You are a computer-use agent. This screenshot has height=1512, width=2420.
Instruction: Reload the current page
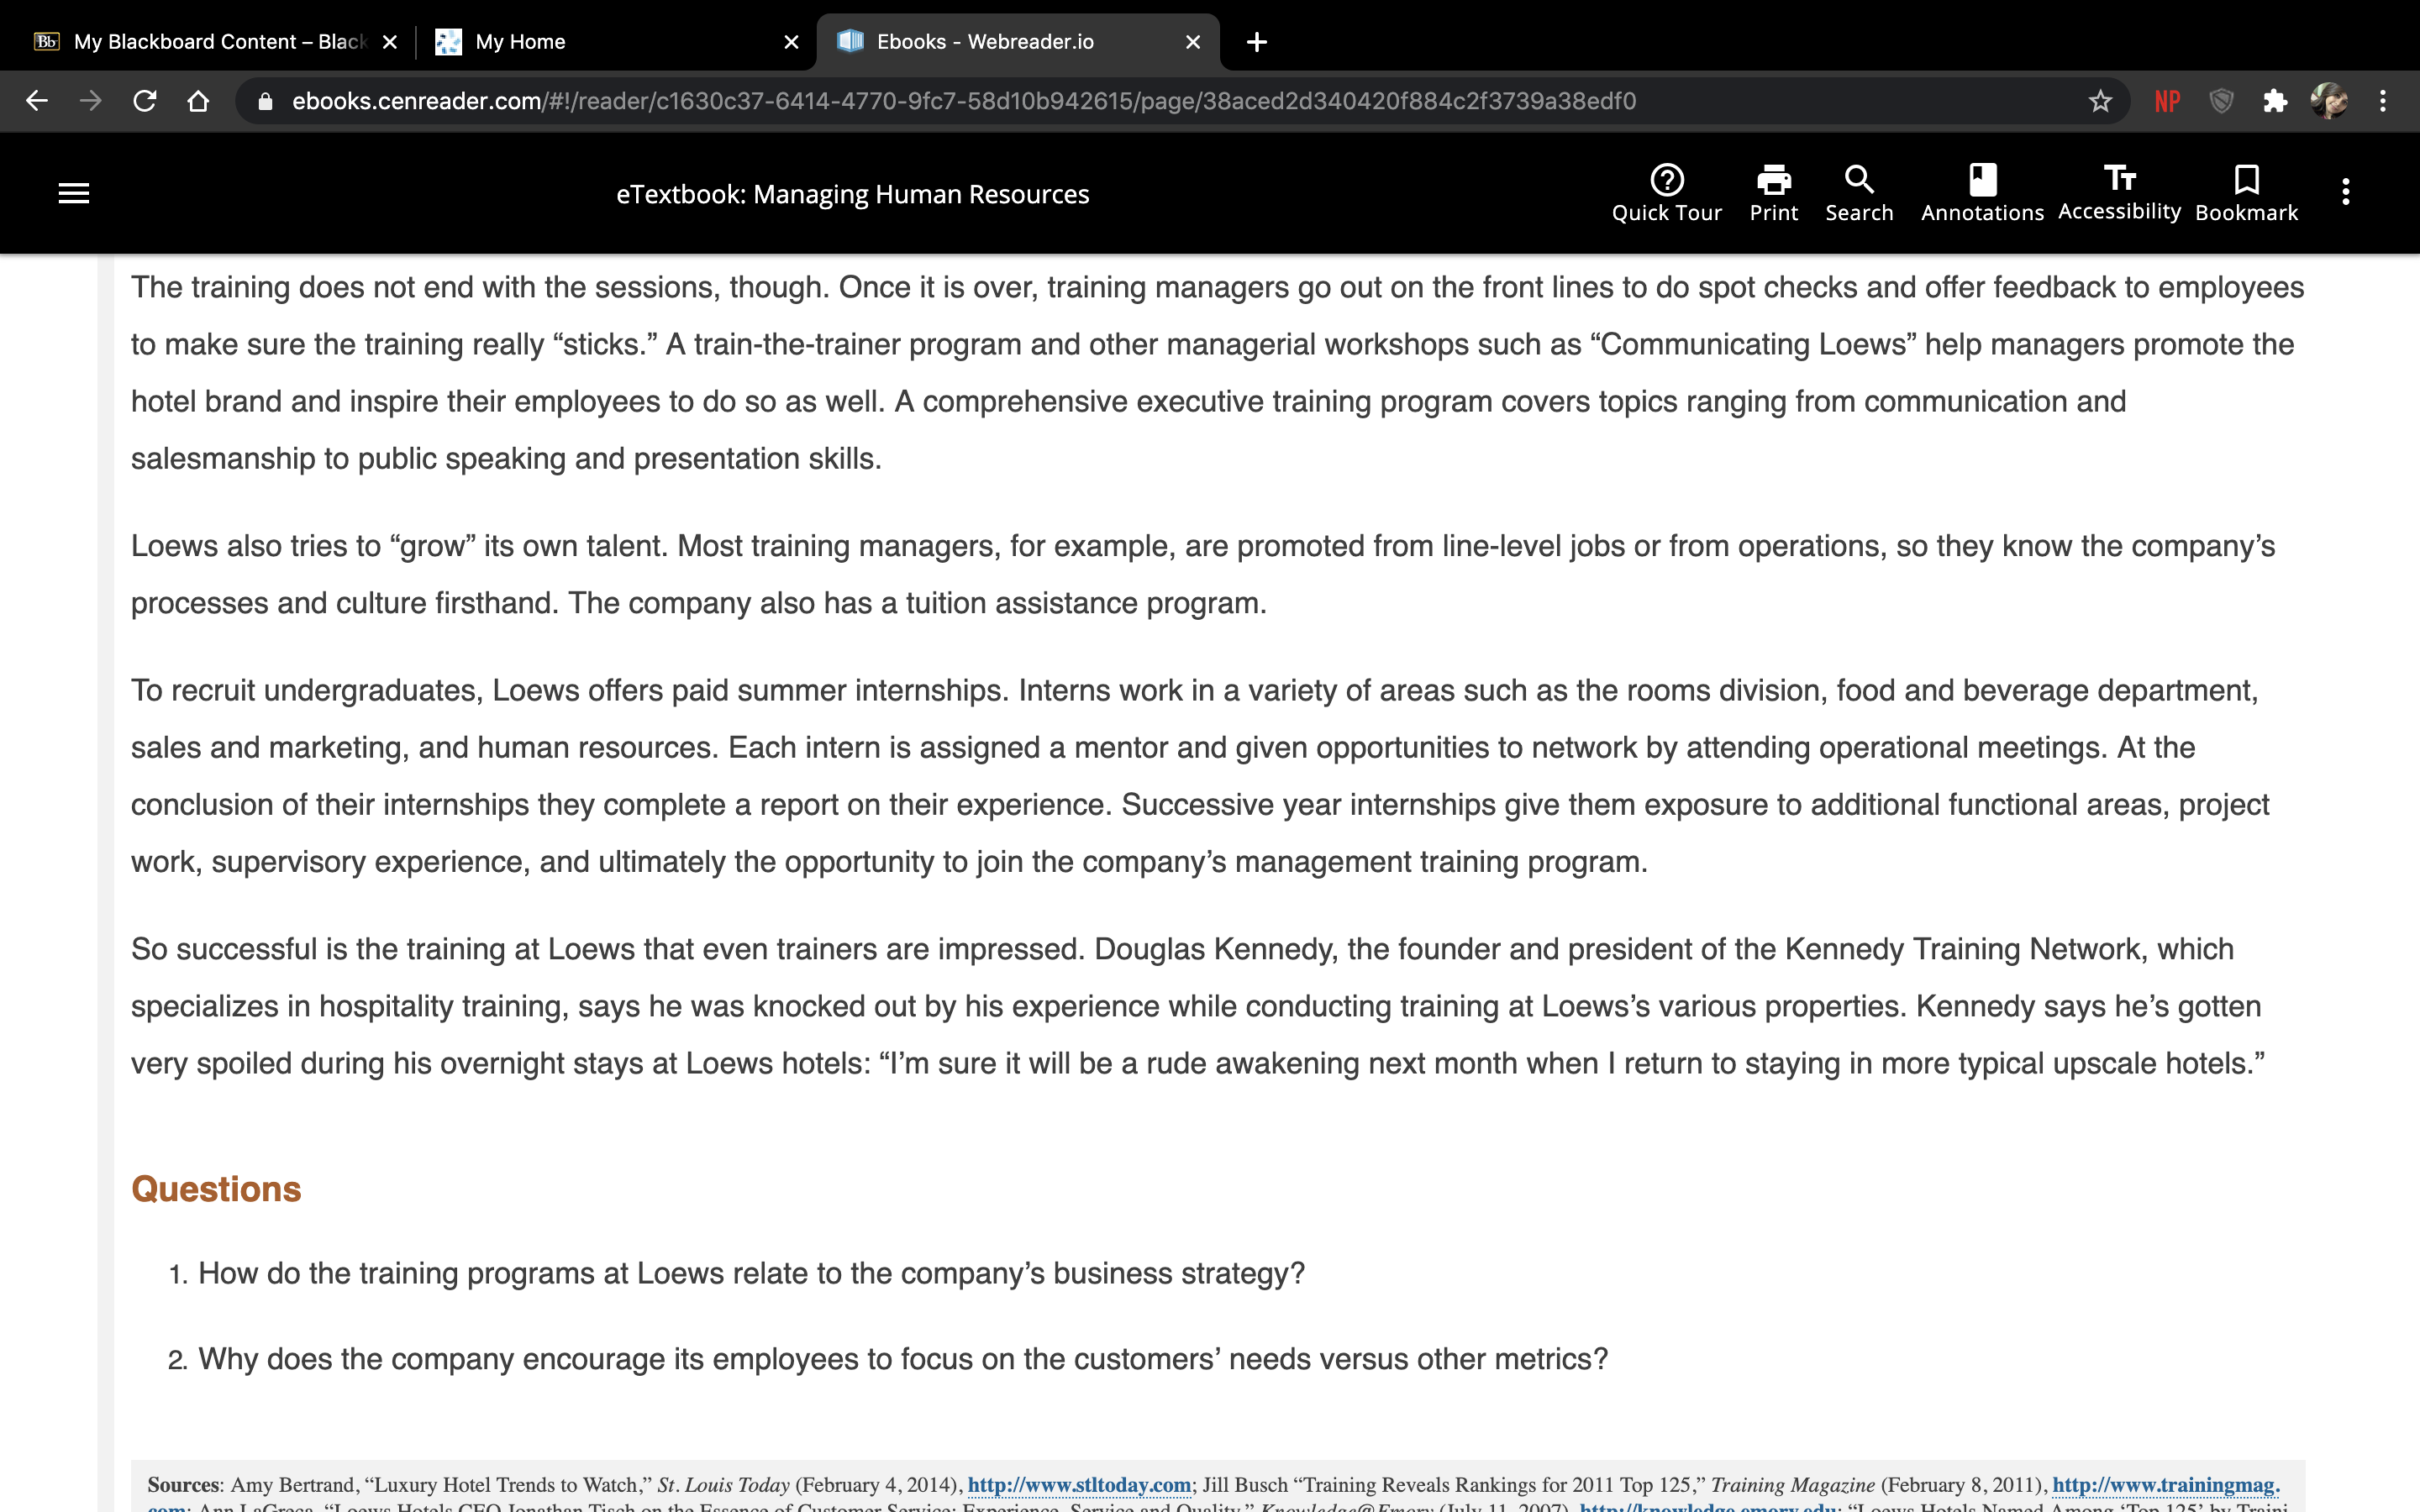click(x=145, y=101)
